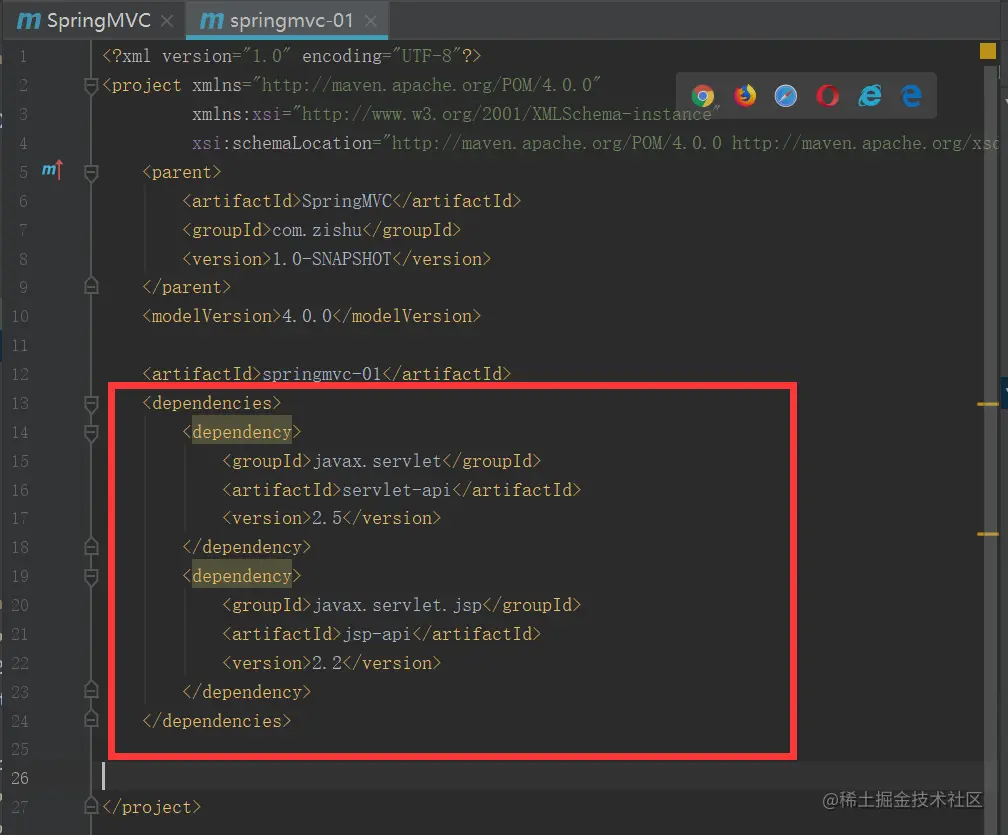1008x835 pixels.
Task: Click parent version 1.0-SNAPSHOT text
Action: 332,259
